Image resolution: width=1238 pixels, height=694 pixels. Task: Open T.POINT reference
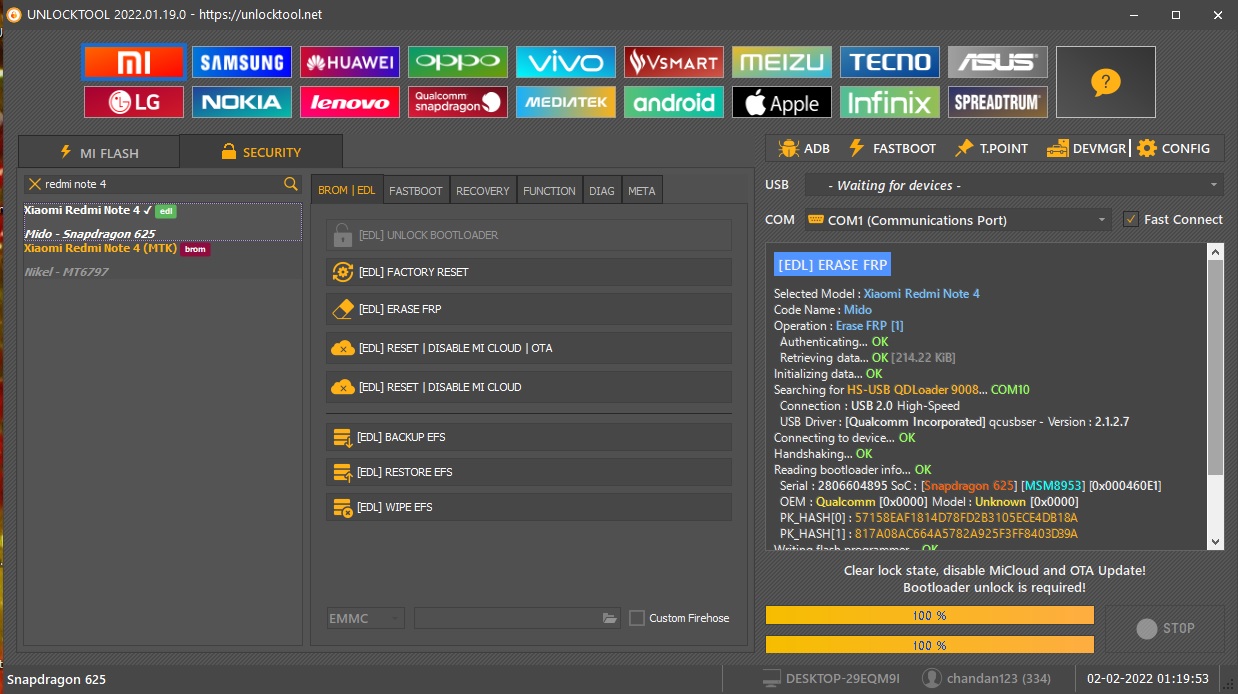point(991,148)
